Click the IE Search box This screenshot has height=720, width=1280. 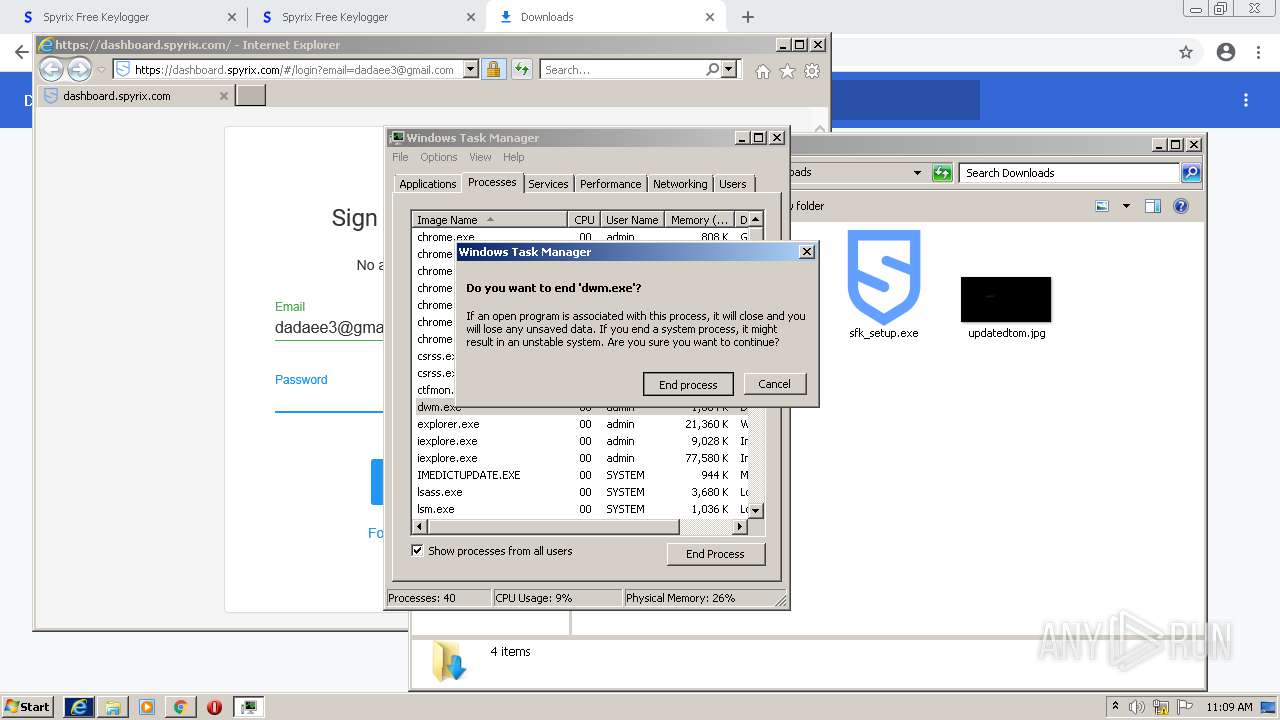(620, 70)
